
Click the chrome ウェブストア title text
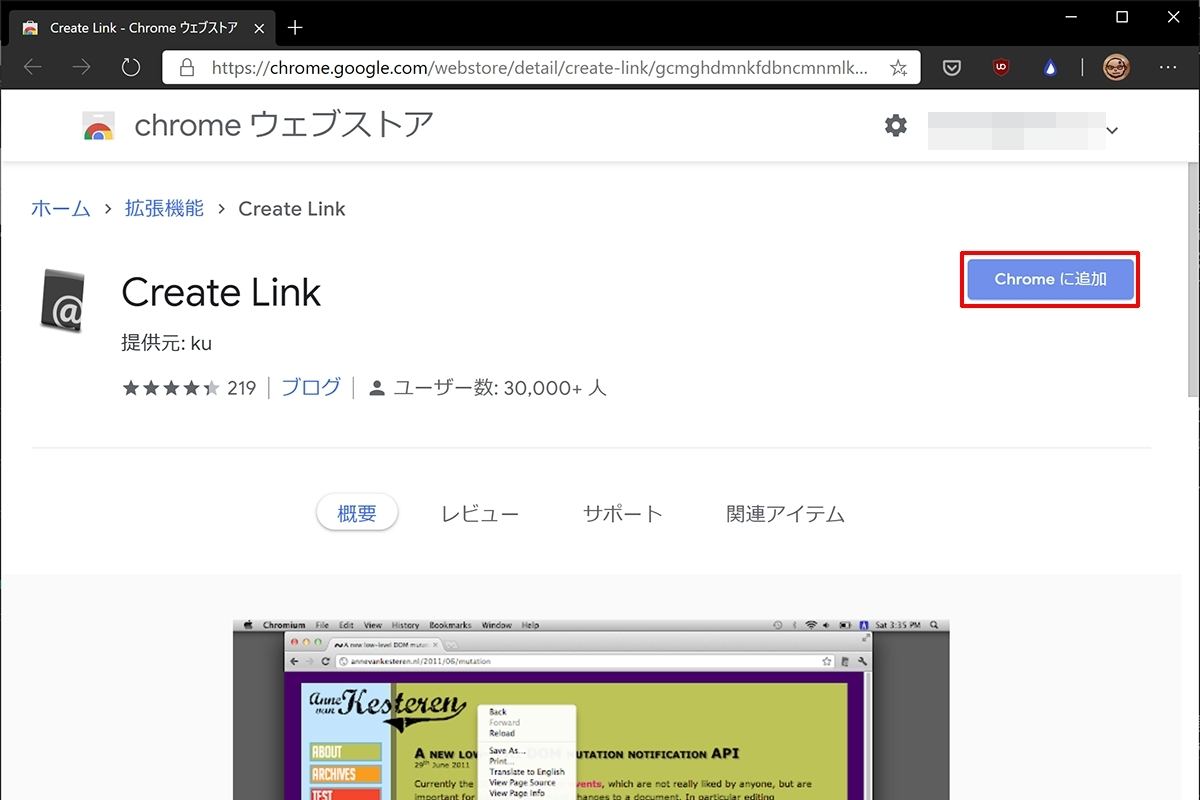click(284, 125)
